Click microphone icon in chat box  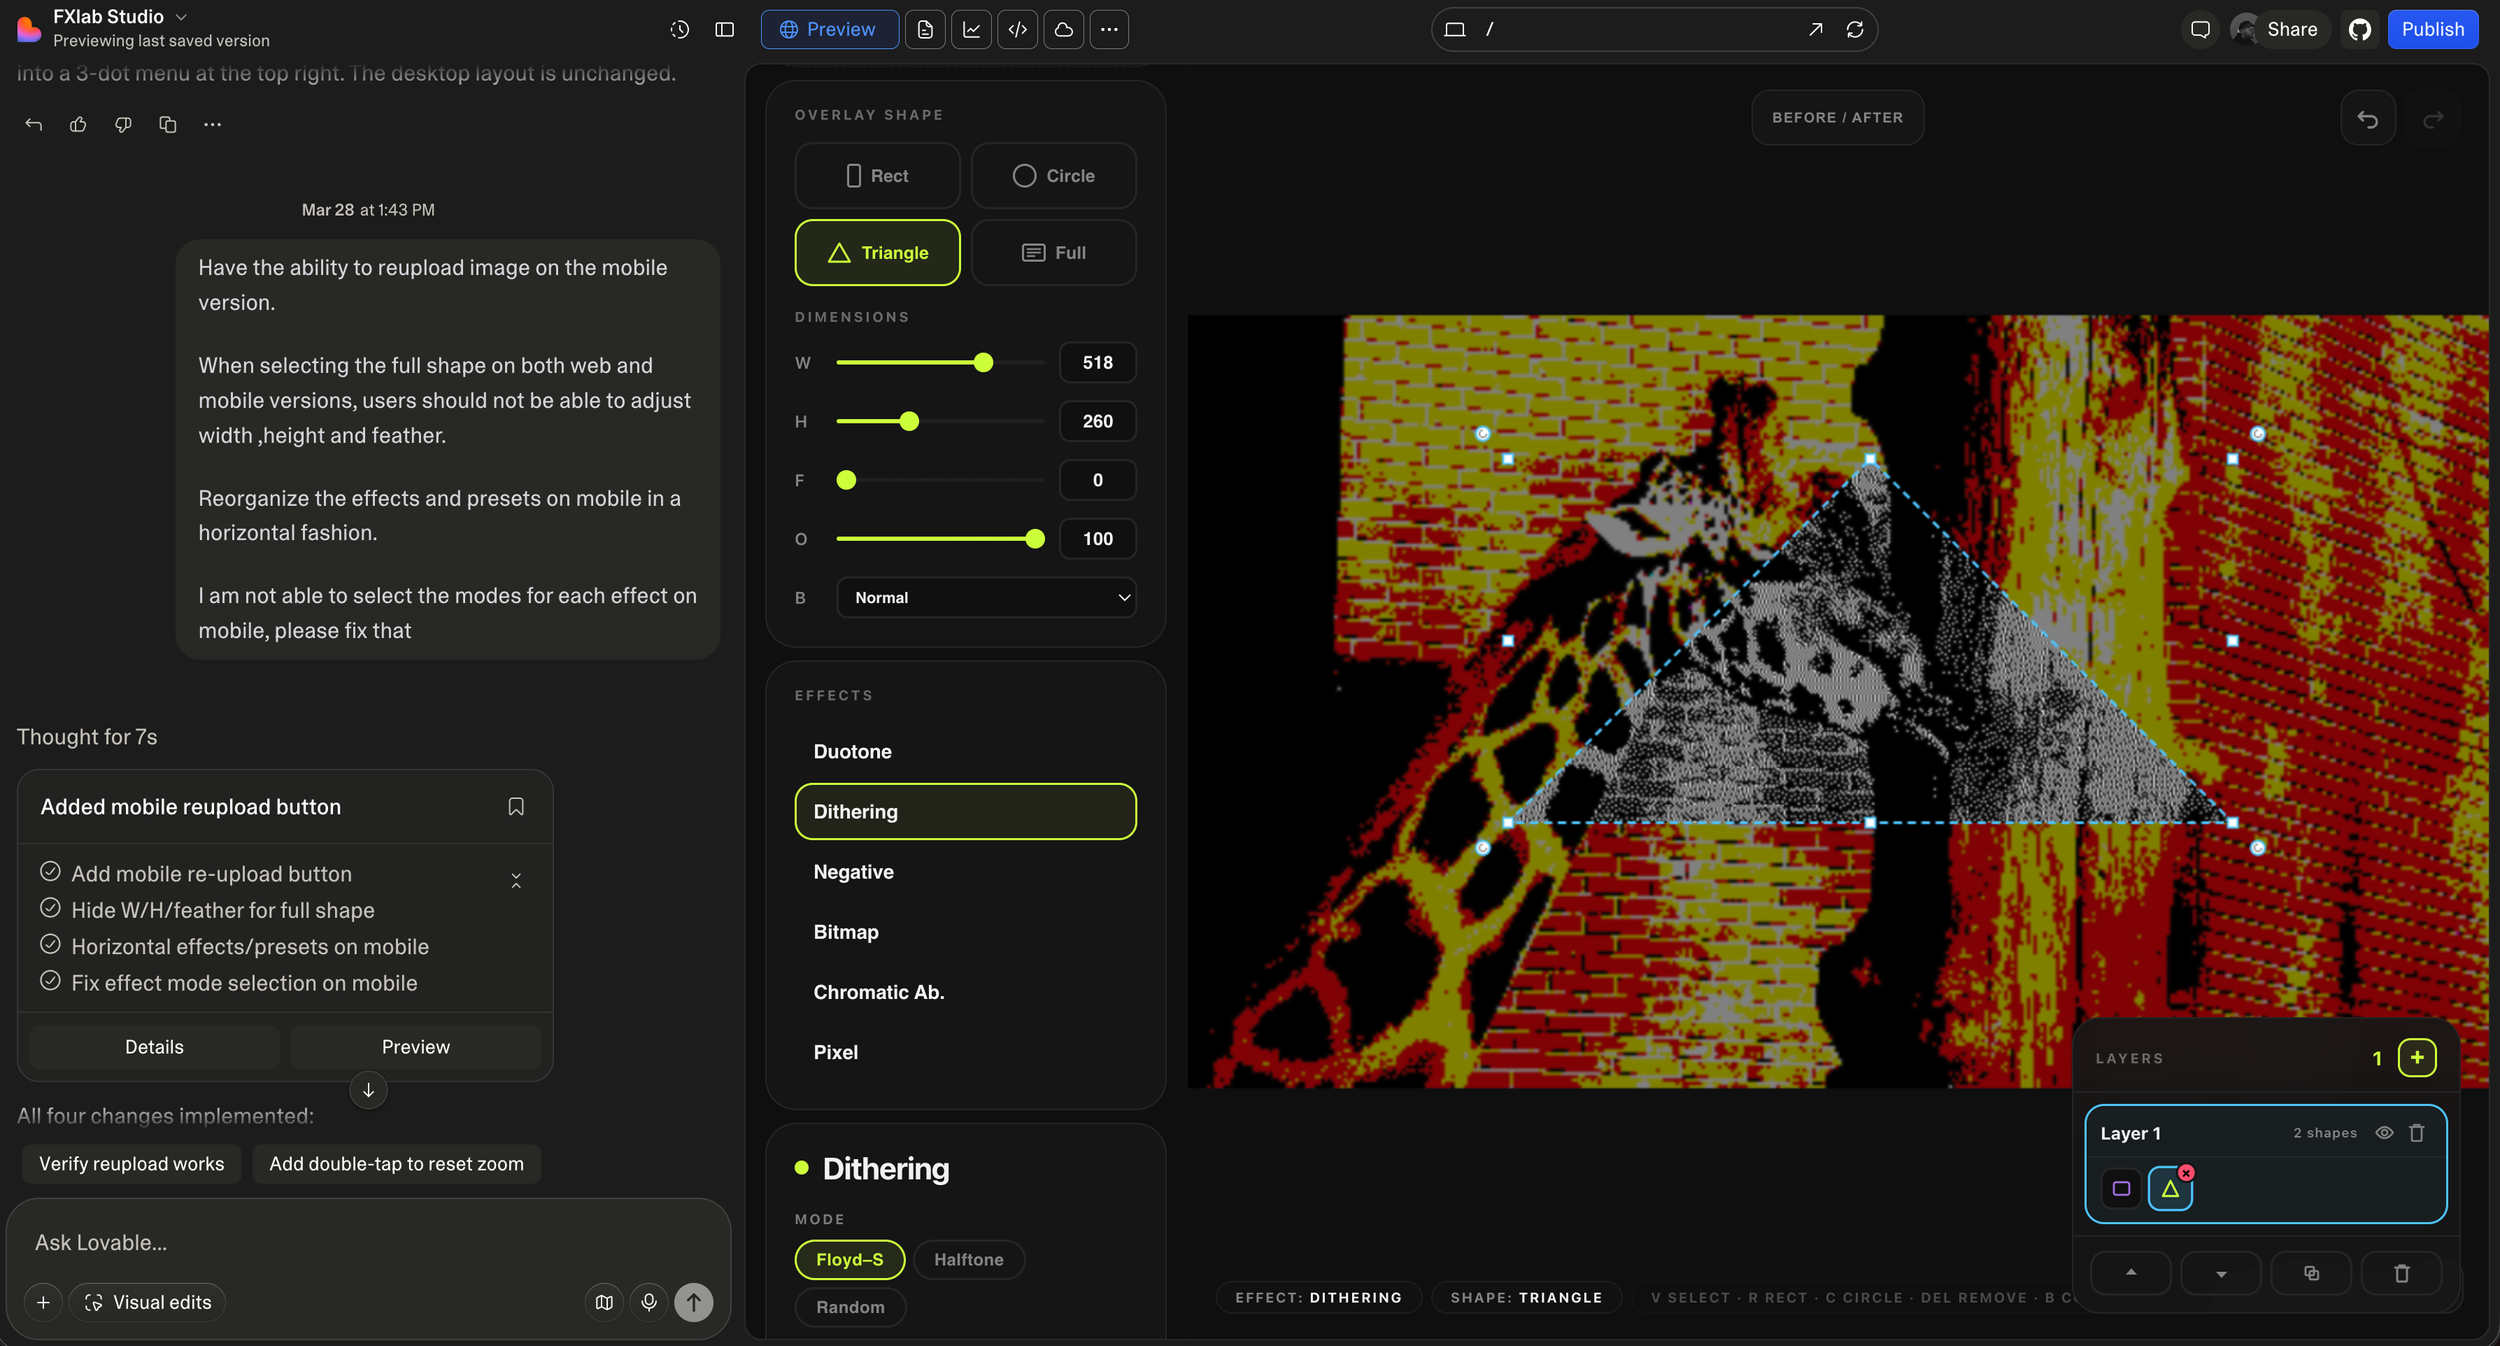(649, 1302)
